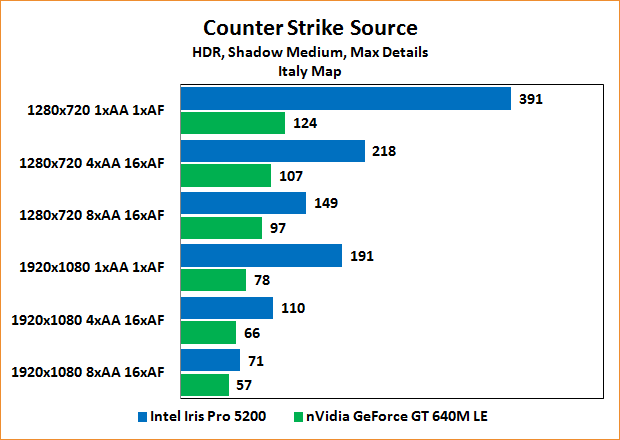Click the data label '71'
Screen dimensions: 620x440
coord(256,361)
